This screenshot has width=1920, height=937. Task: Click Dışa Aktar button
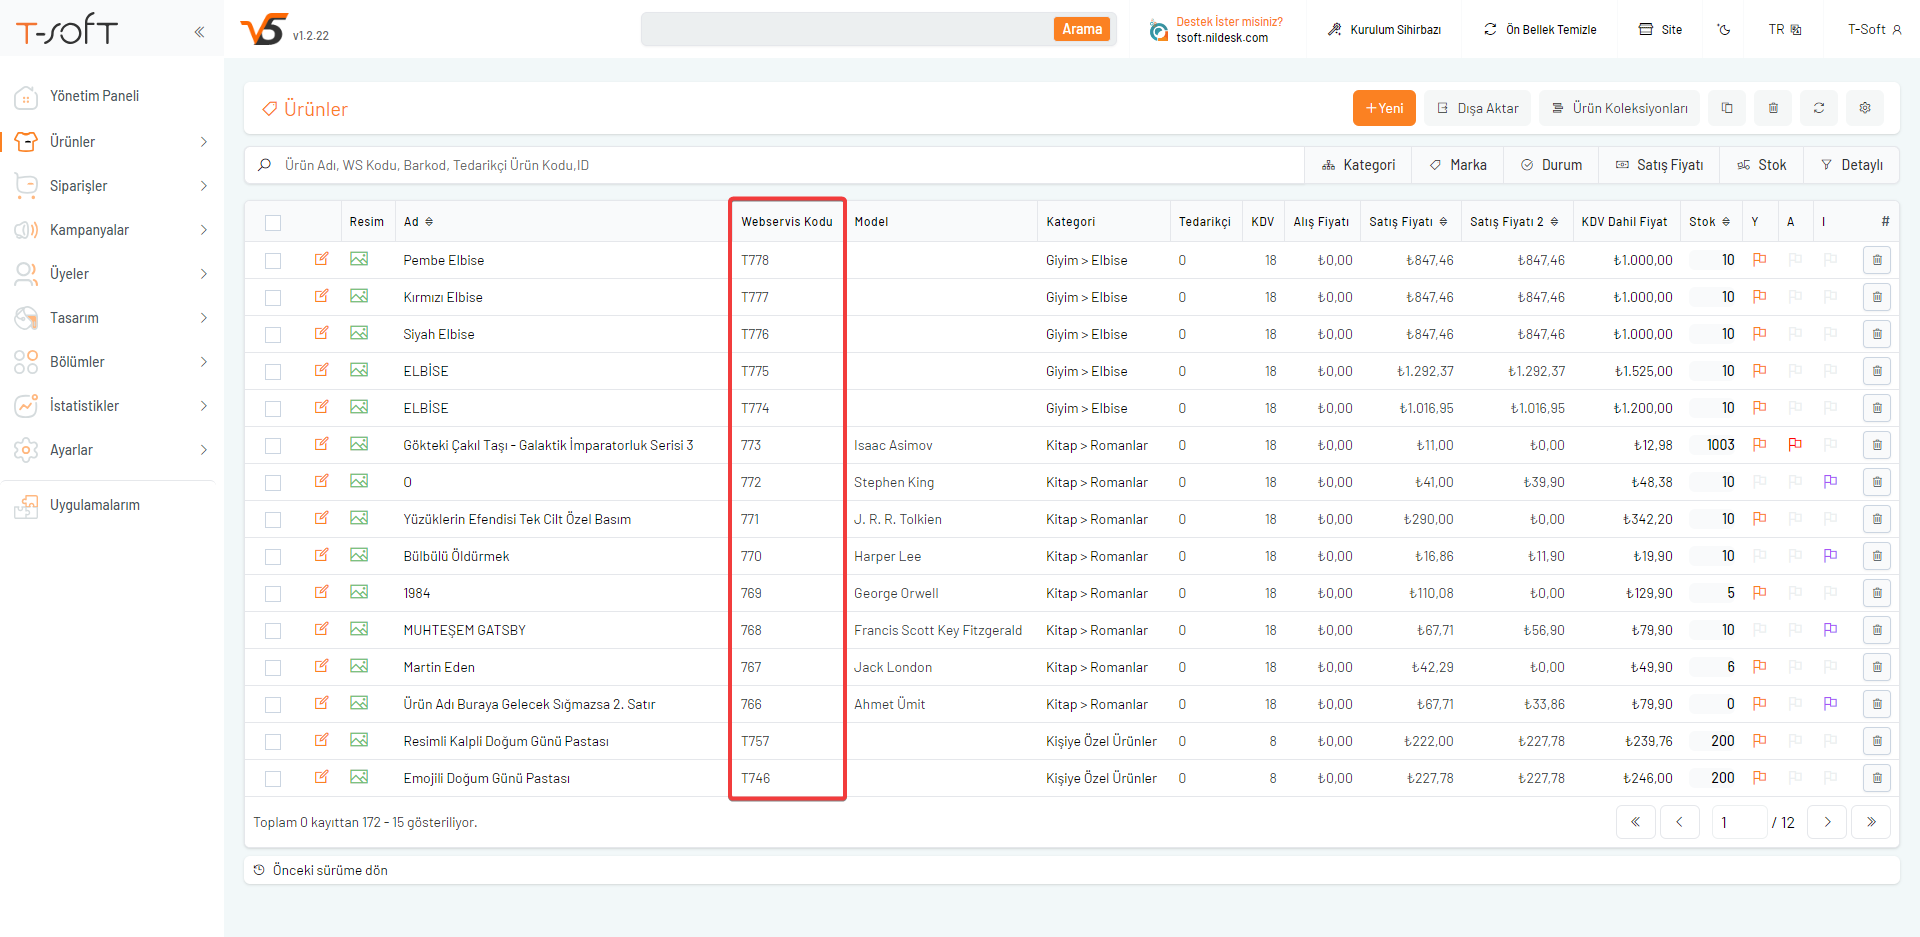click(x=1477, y=108)
